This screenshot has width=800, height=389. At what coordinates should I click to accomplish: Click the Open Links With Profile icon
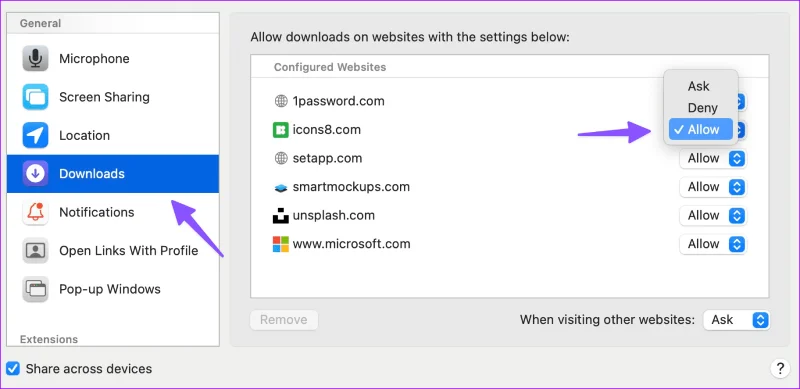point(35,251)
